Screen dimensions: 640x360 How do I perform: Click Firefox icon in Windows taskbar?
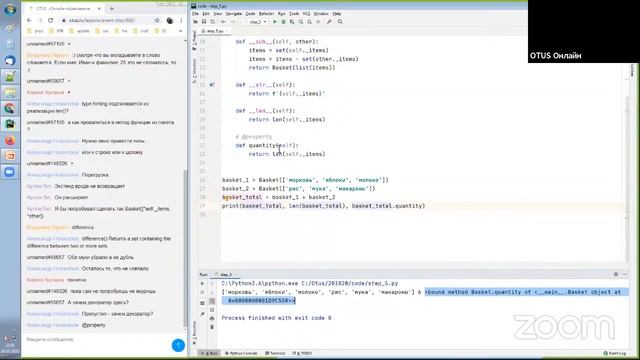point(10,140)
